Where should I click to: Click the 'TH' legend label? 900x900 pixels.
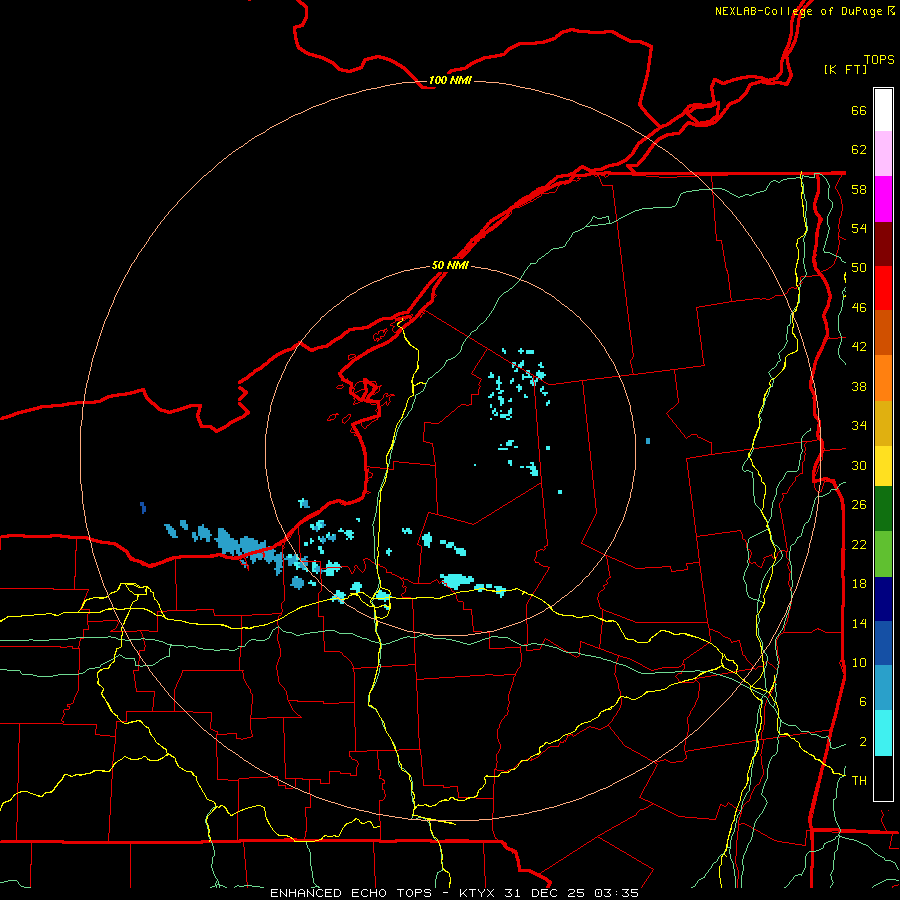pyautogui.click(x=859, y=781)
